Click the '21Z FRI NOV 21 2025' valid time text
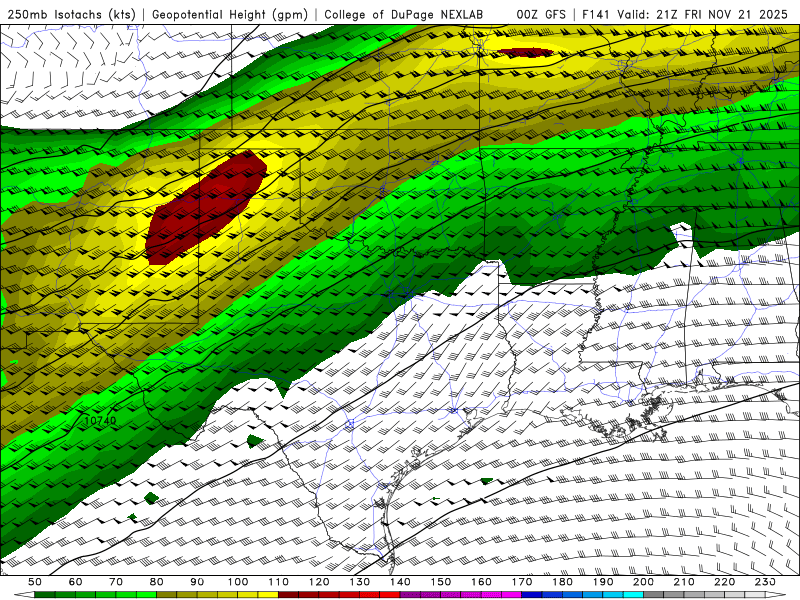Screen dimensions: 800x600 pyautogui.click(x=722, y=14)
